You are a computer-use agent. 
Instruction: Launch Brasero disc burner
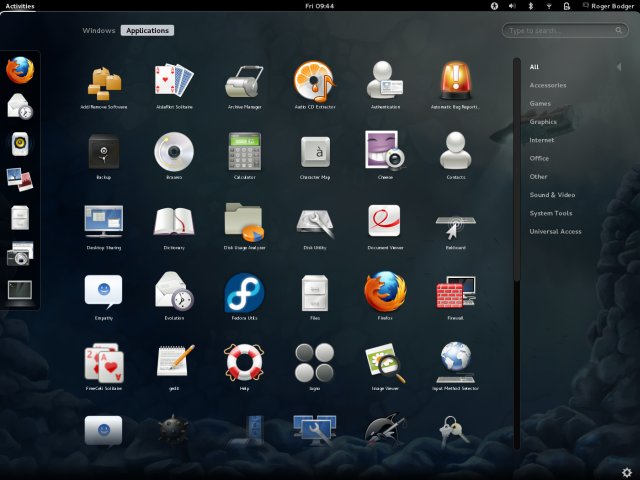click(174, 155)
